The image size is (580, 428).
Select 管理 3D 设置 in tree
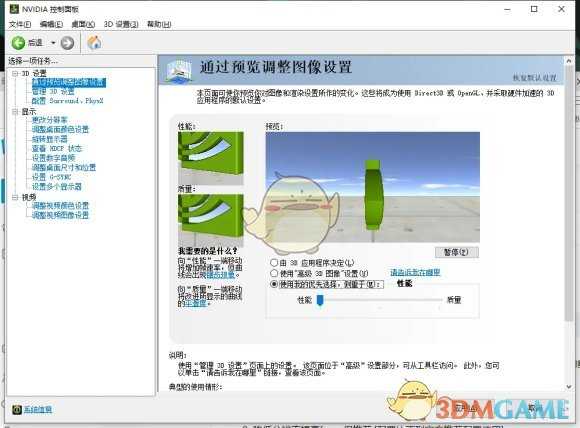(53, 91)
